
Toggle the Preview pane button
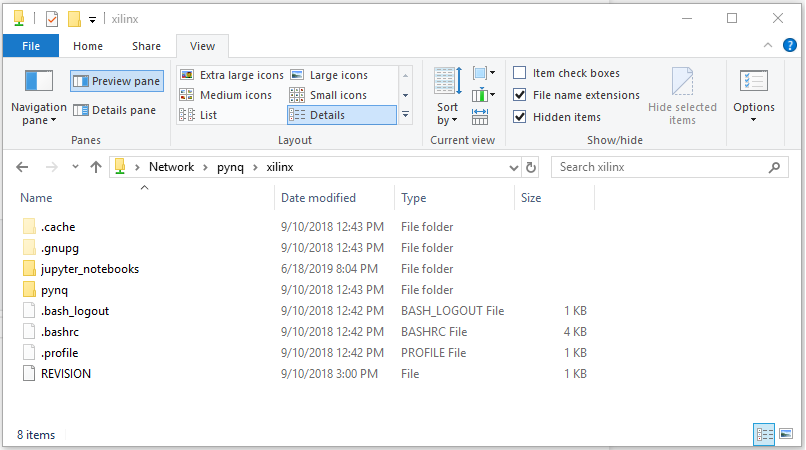pyautogui.click(x=117, y=81)
